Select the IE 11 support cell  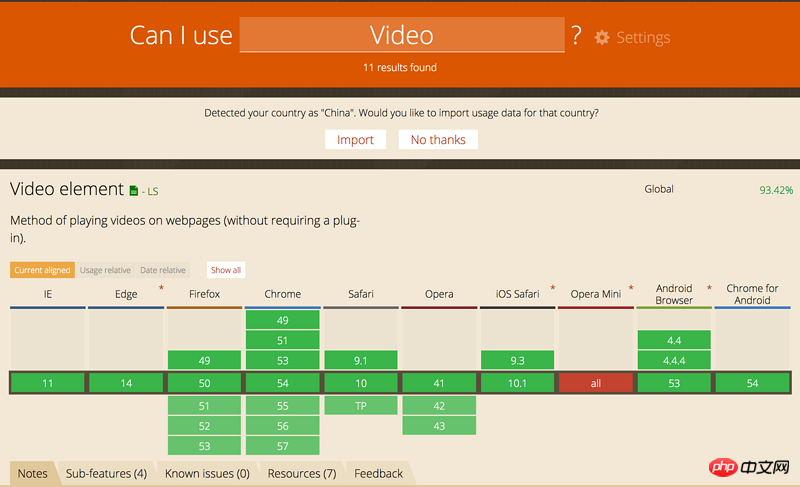pyautogui.click(x=48, y=383)
